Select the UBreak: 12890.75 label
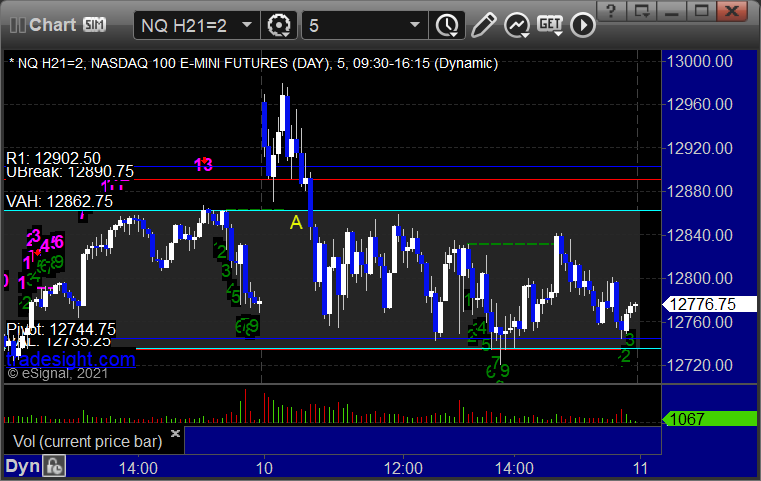 70,171
